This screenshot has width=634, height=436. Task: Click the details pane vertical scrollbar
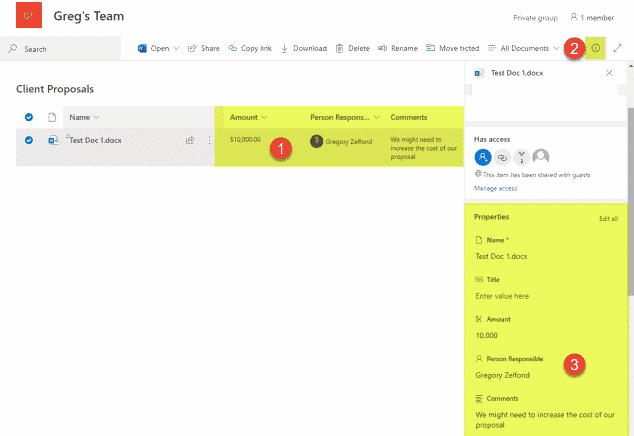[631, 201]
